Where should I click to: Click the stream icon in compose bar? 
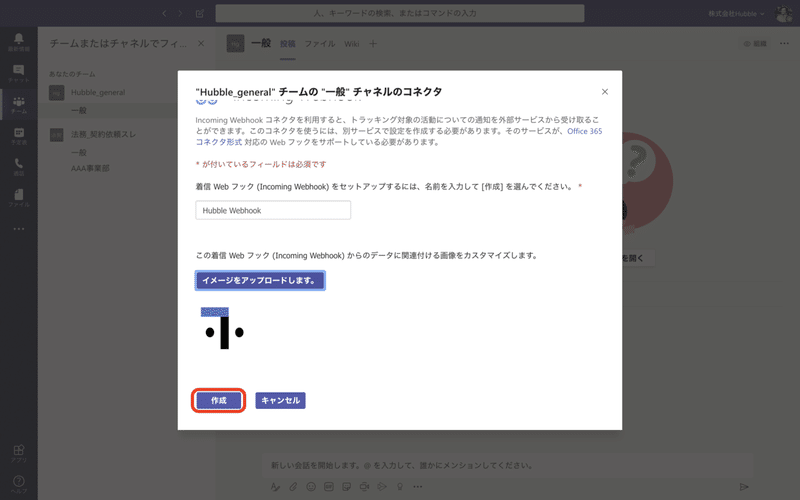pyautogui.click(x=382, y=487)
